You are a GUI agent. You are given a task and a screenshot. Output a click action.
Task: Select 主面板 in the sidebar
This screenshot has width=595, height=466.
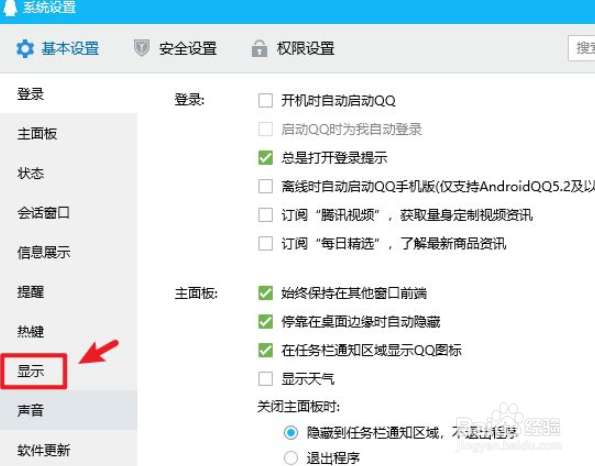[68, 134]
